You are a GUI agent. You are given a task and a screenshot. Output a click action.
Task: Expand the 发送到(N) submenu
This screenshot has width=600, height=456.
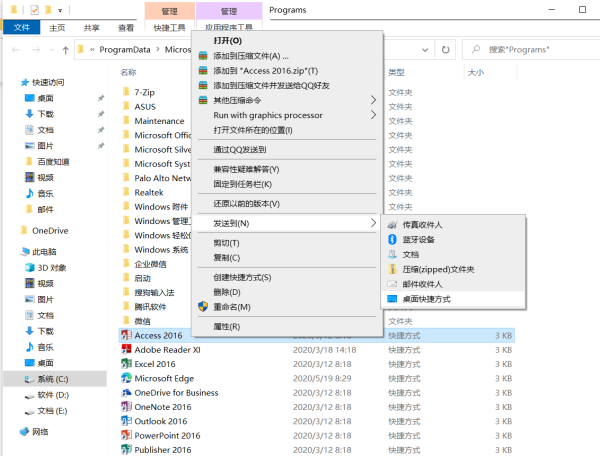pyautogui.click(x=287, y=223)
